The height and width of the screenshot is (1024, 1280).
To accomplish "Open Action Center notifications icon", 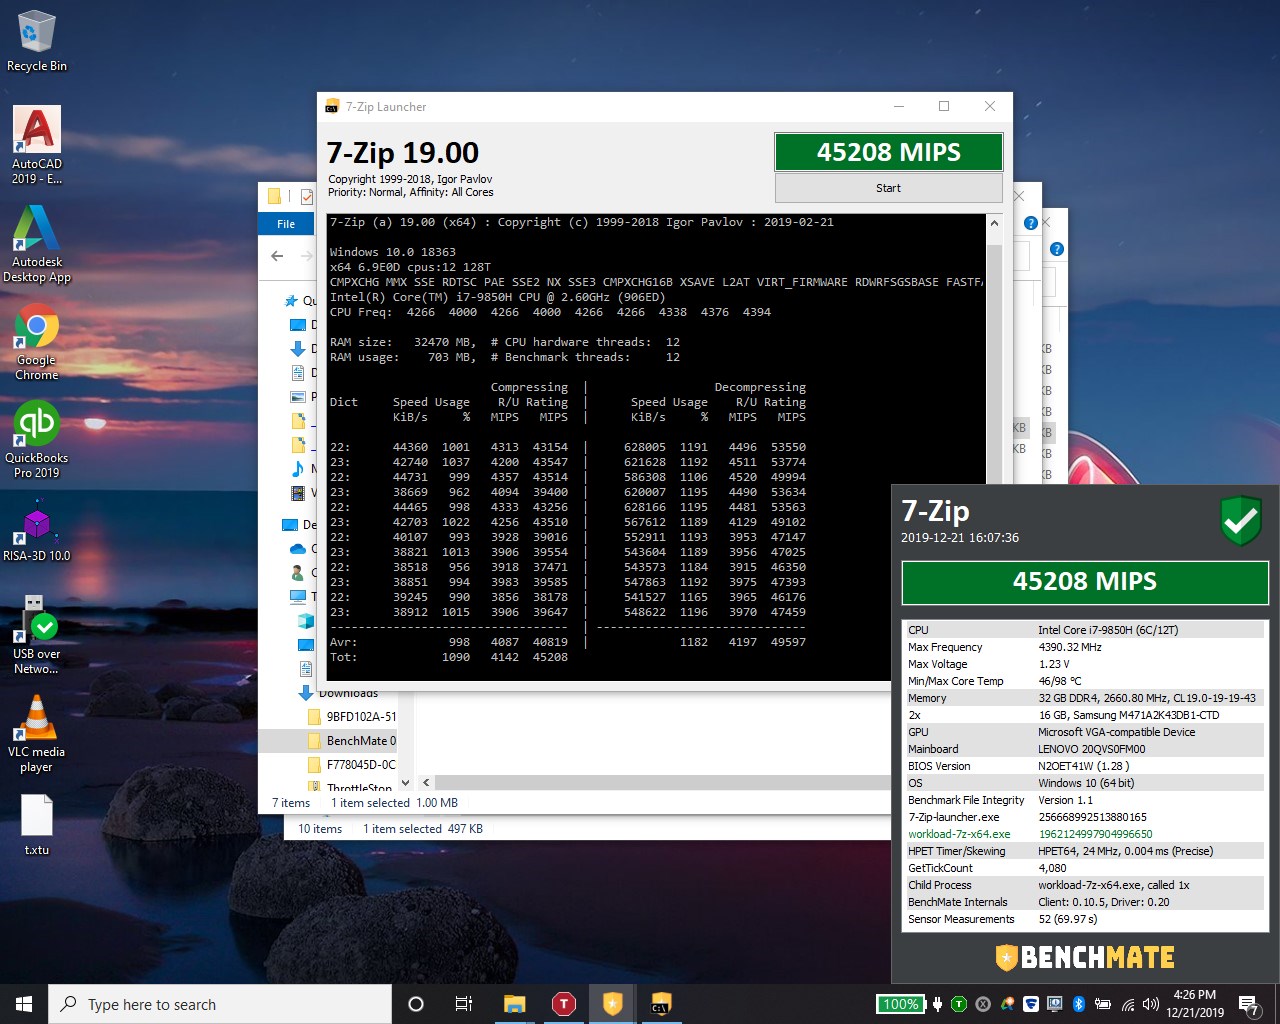I will [1249, 1004].
